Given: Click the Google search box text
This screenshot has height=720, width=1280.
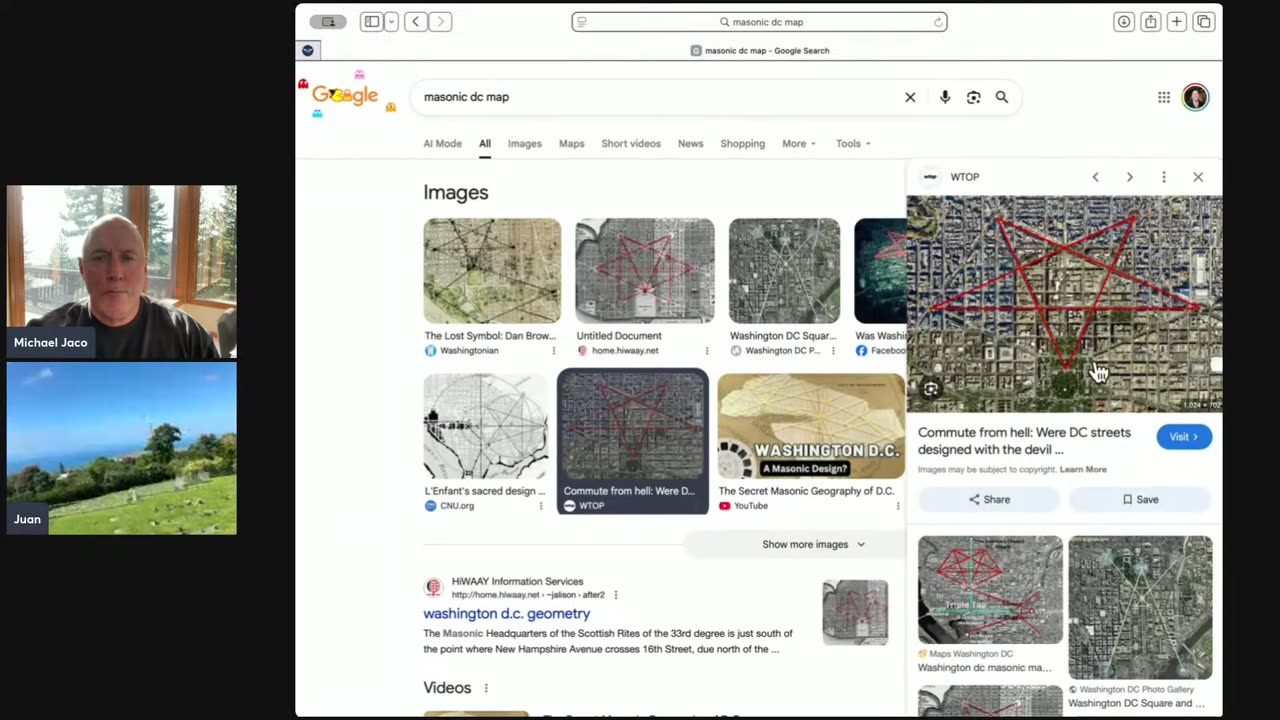Looking at the screenshot, I should [466, 97].
